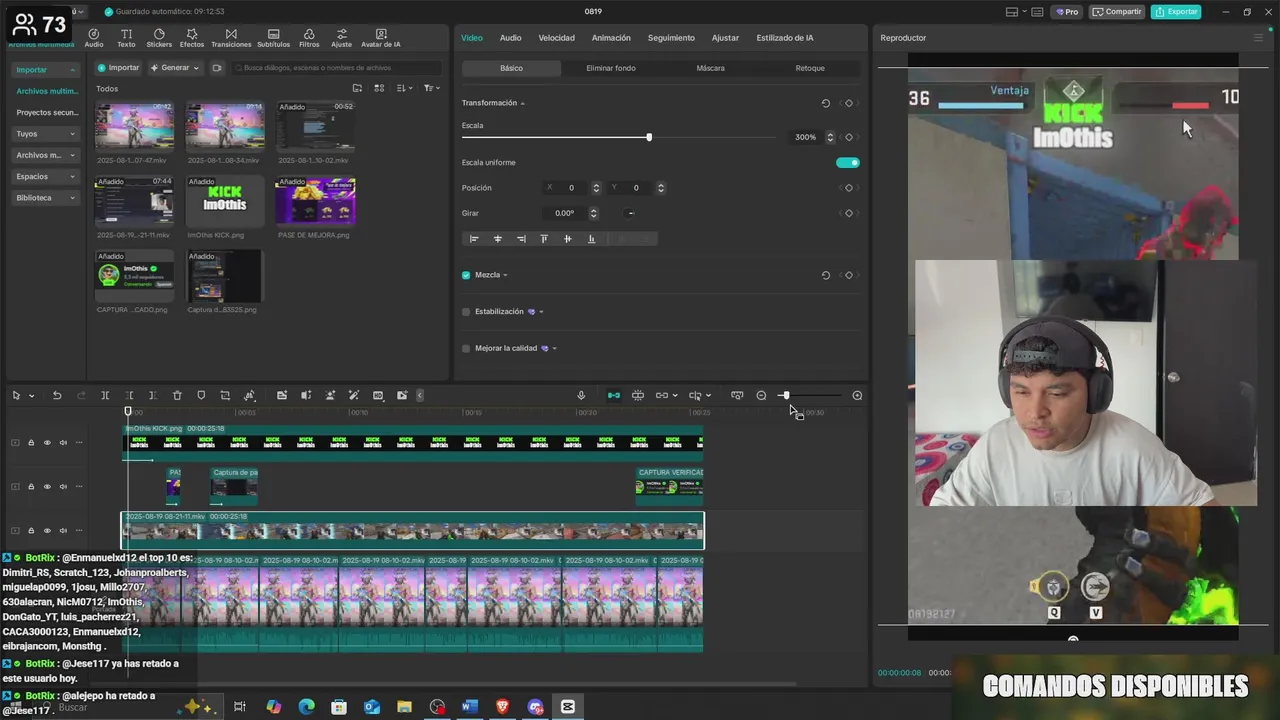Click the redo arrow in timeline toolbar
The image size is (1280, 720).
pyautogui.click(x=81, y=395)
